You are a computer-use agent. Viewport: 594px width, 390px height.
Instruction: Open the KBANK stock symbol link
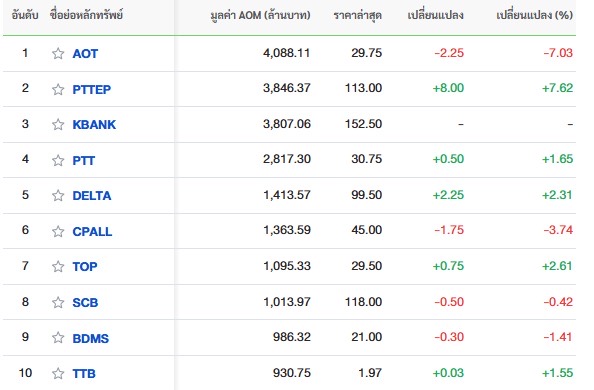tap(94, 124)
